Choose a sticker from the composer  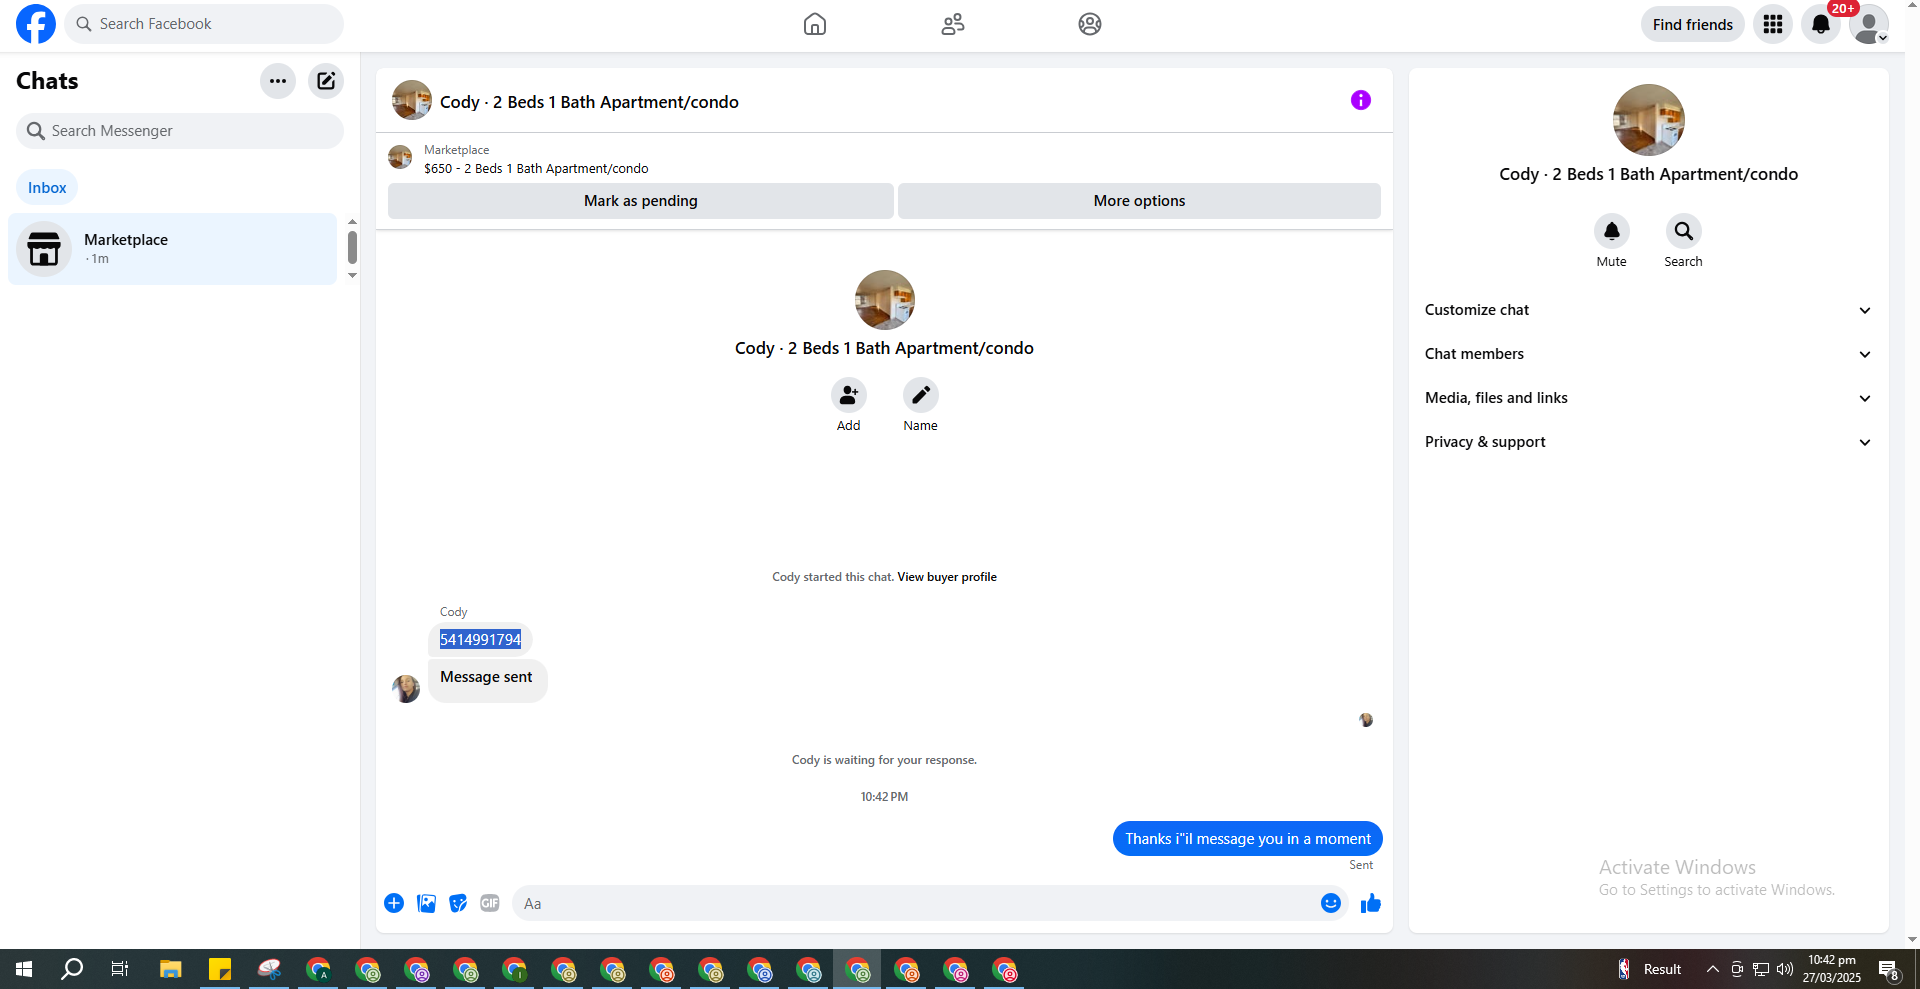point(458,903)
